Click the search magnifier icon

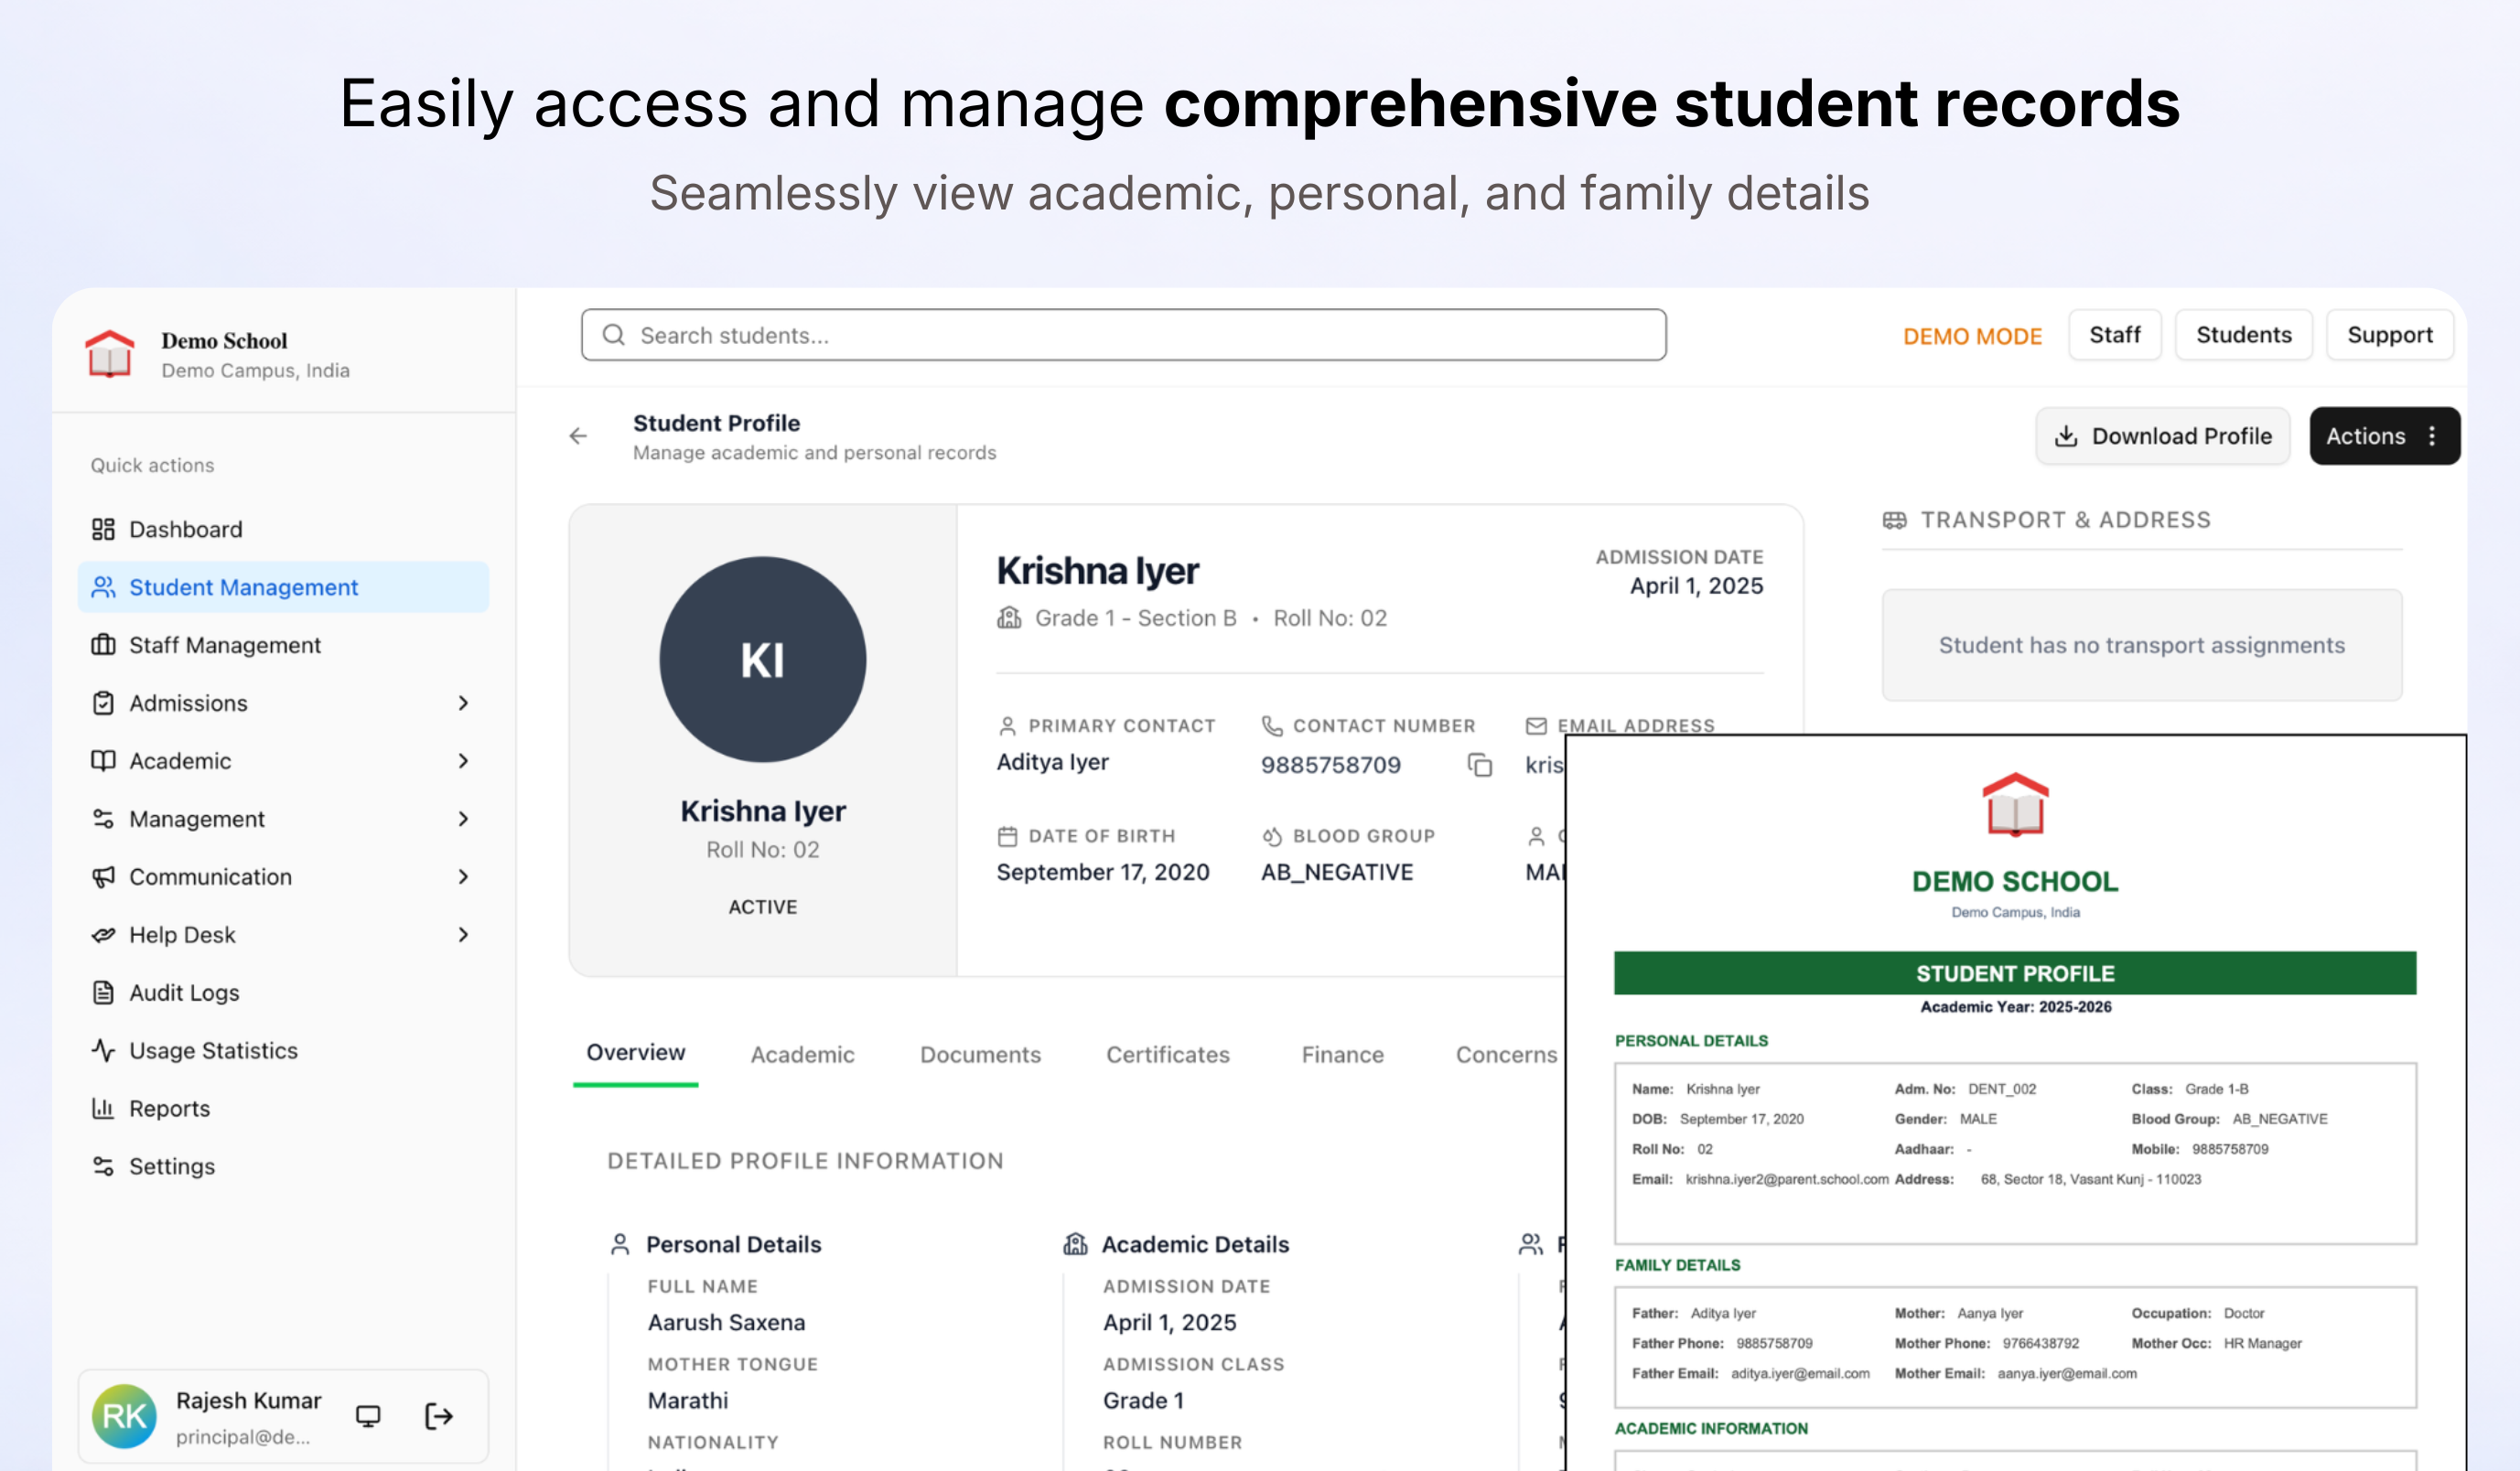(613, 335)
